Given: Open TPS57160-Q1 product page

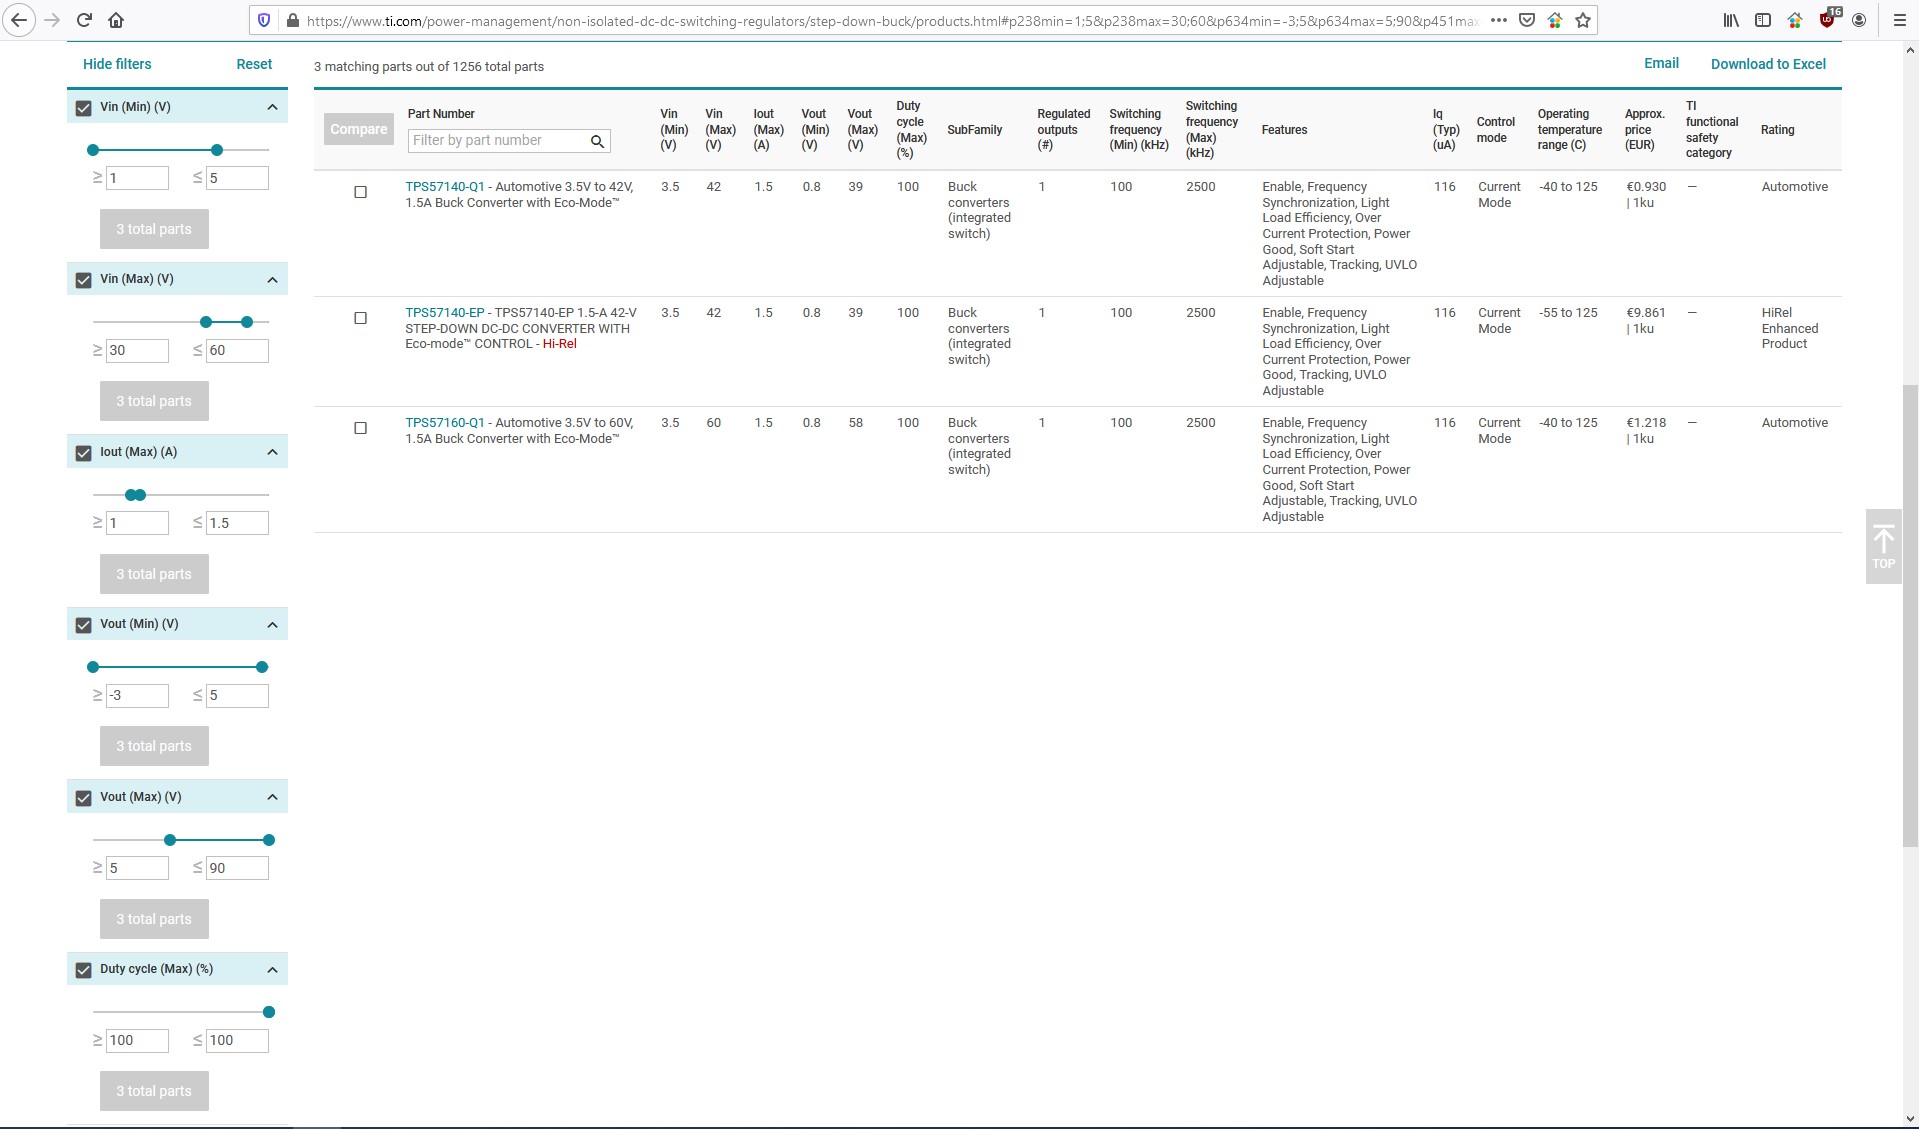Looking at the screenshot, I should click(444, 423).
